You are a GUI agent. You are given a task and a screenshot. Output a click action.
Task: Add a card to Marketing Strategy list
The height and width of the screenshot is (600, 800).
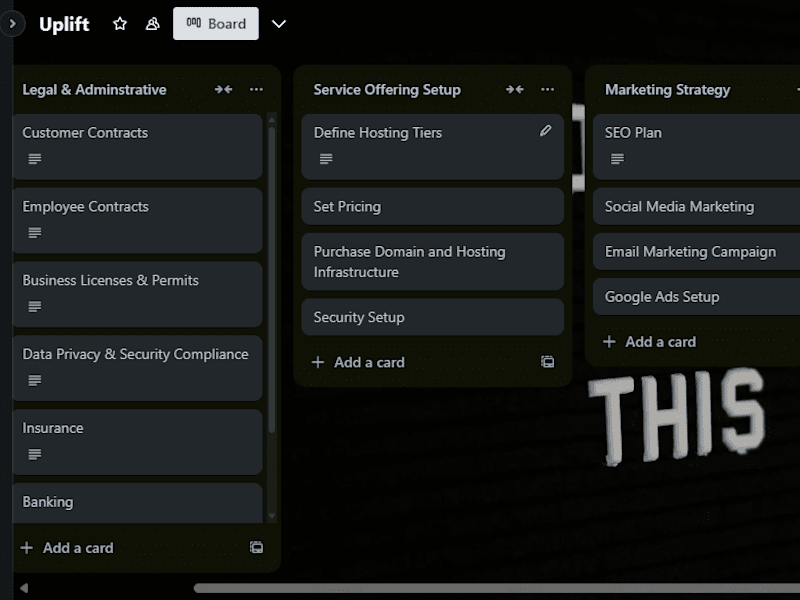click(649, 342)
